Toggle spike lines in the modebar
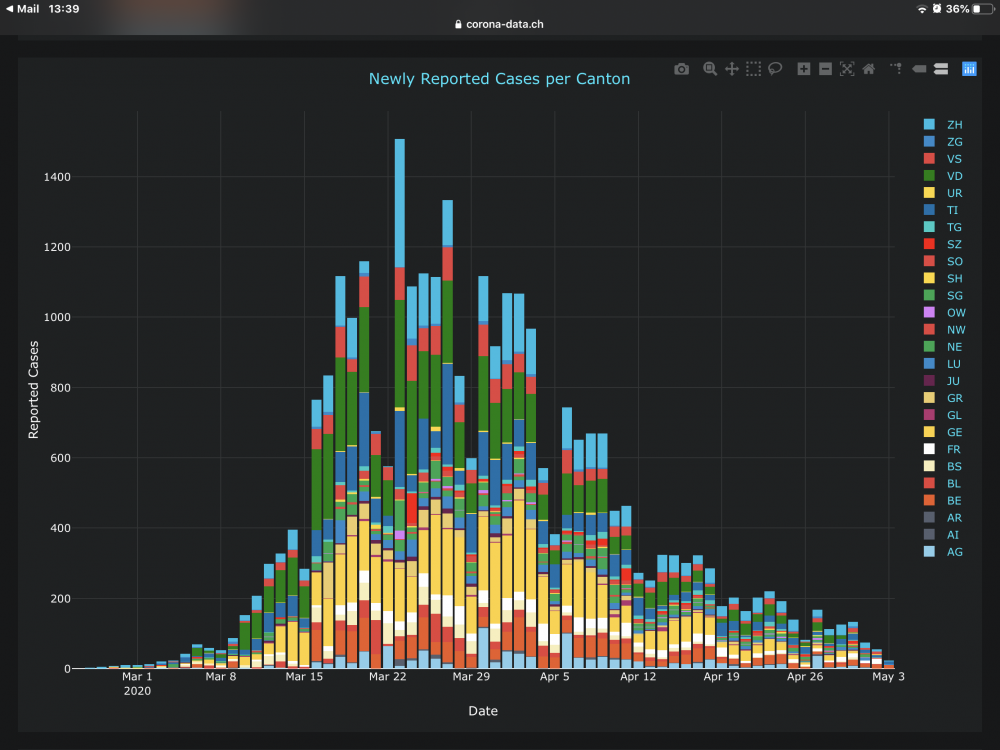1000x750 pixels. 897,69
